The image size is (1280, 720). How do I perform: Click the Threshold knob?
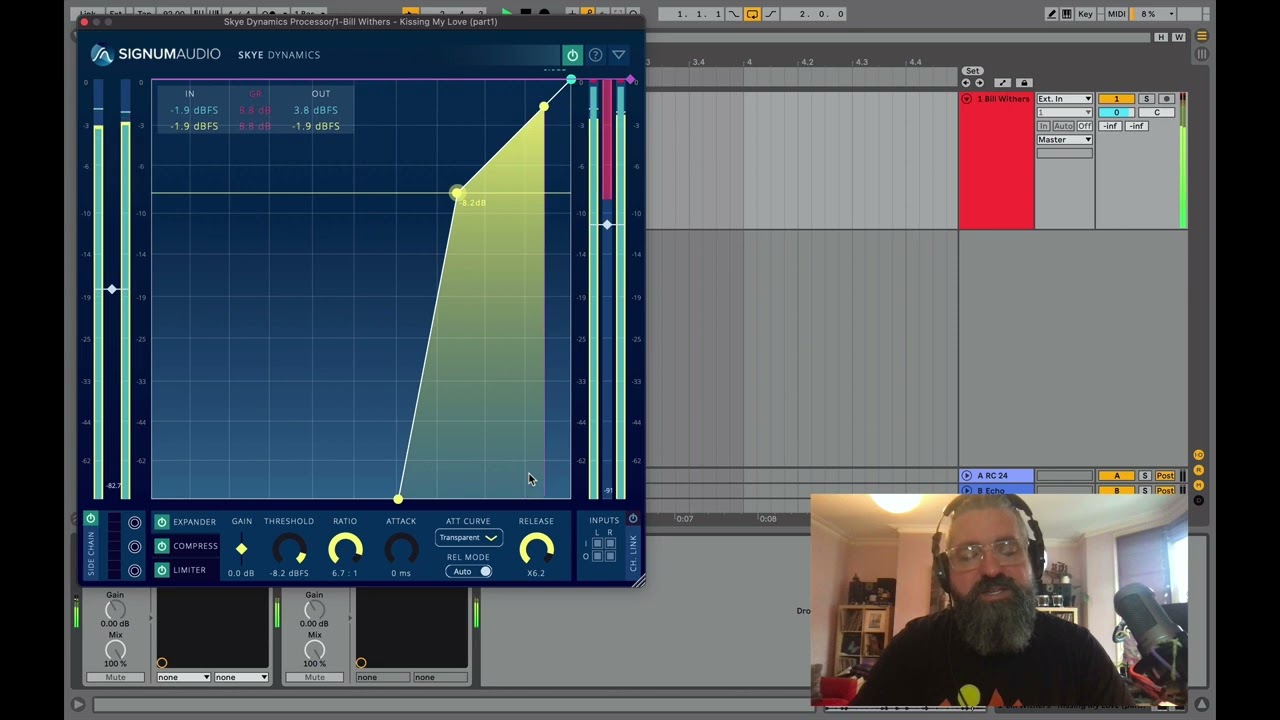[x=289, y=548]
